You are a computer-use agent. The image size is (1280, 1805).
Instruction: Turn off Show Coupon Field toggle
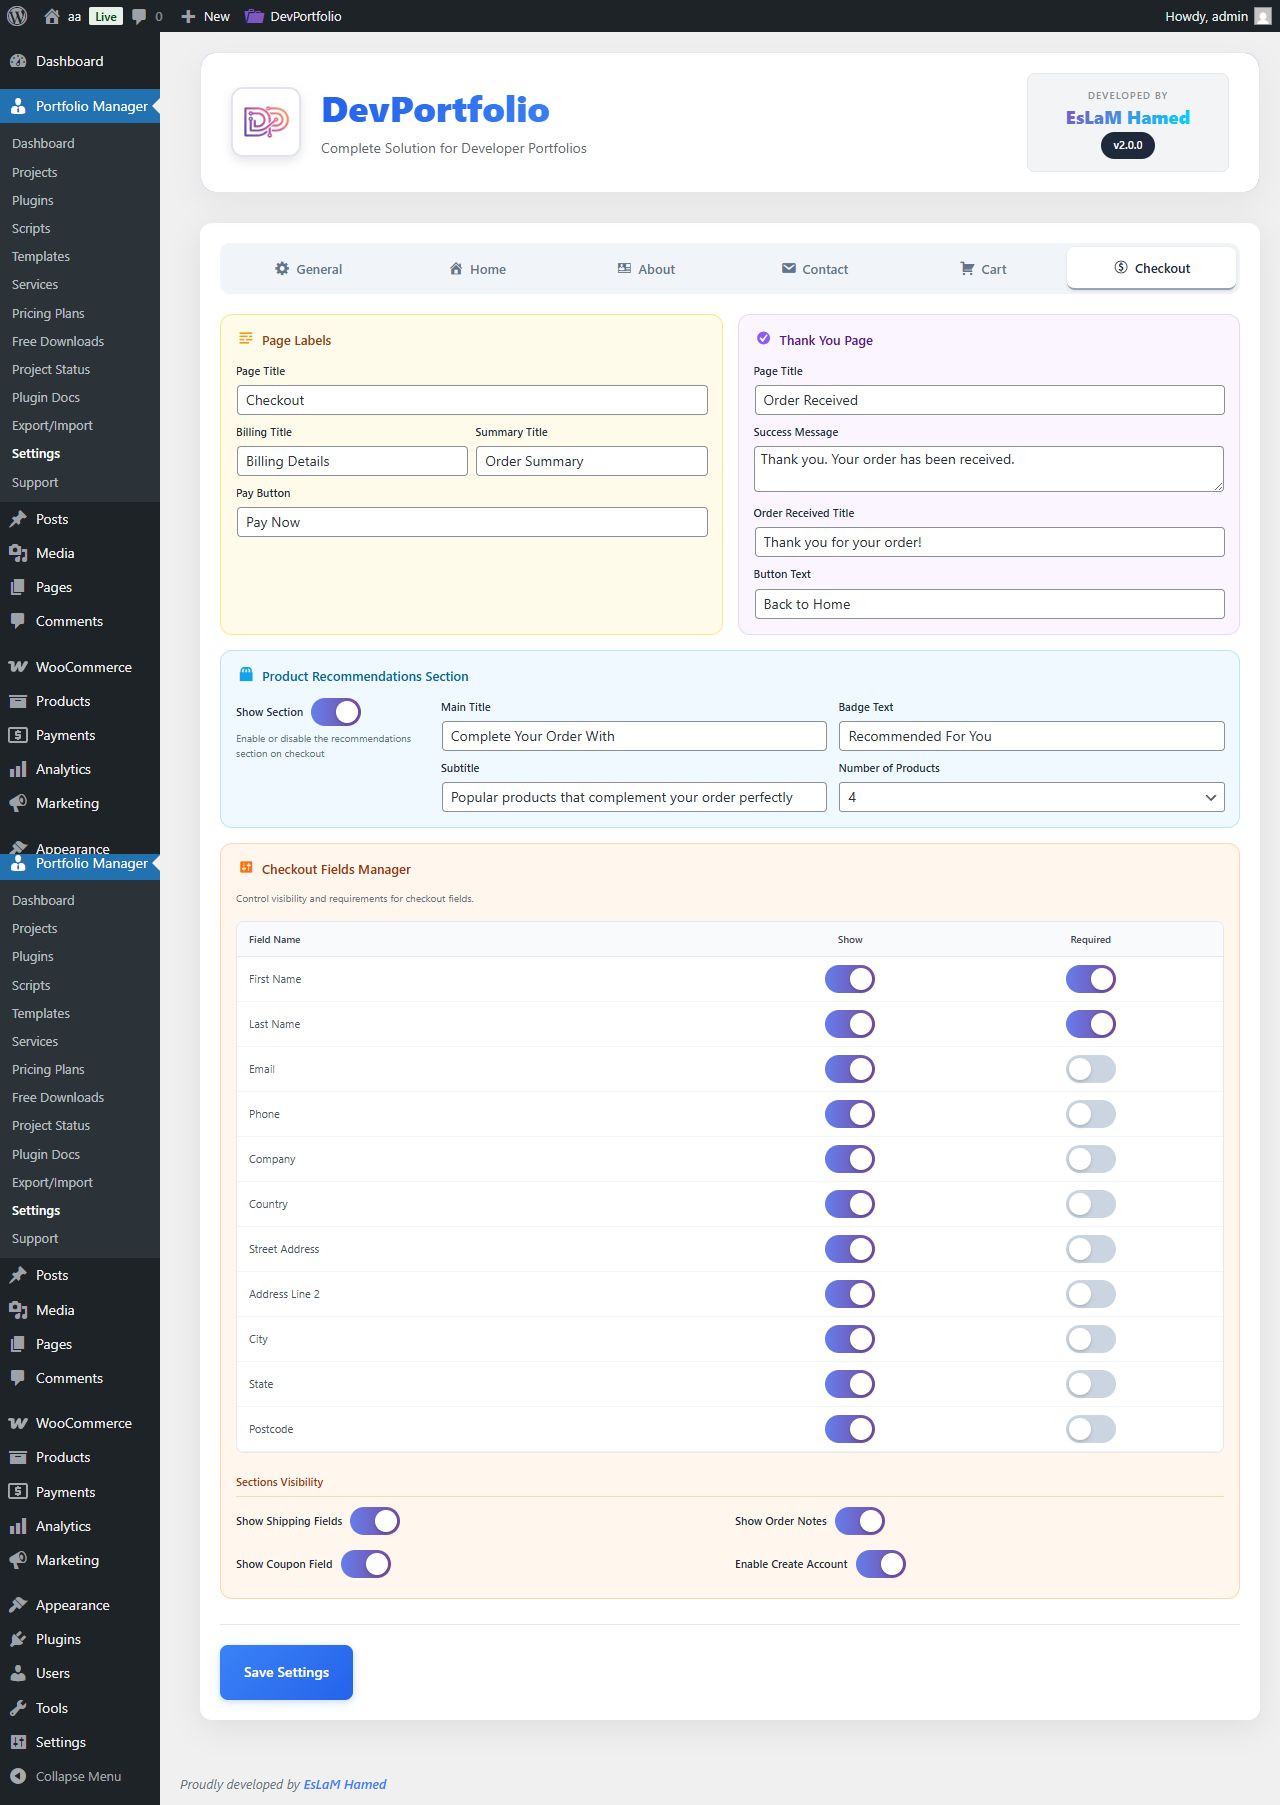pyautogui.click(x=366, y=1564)
